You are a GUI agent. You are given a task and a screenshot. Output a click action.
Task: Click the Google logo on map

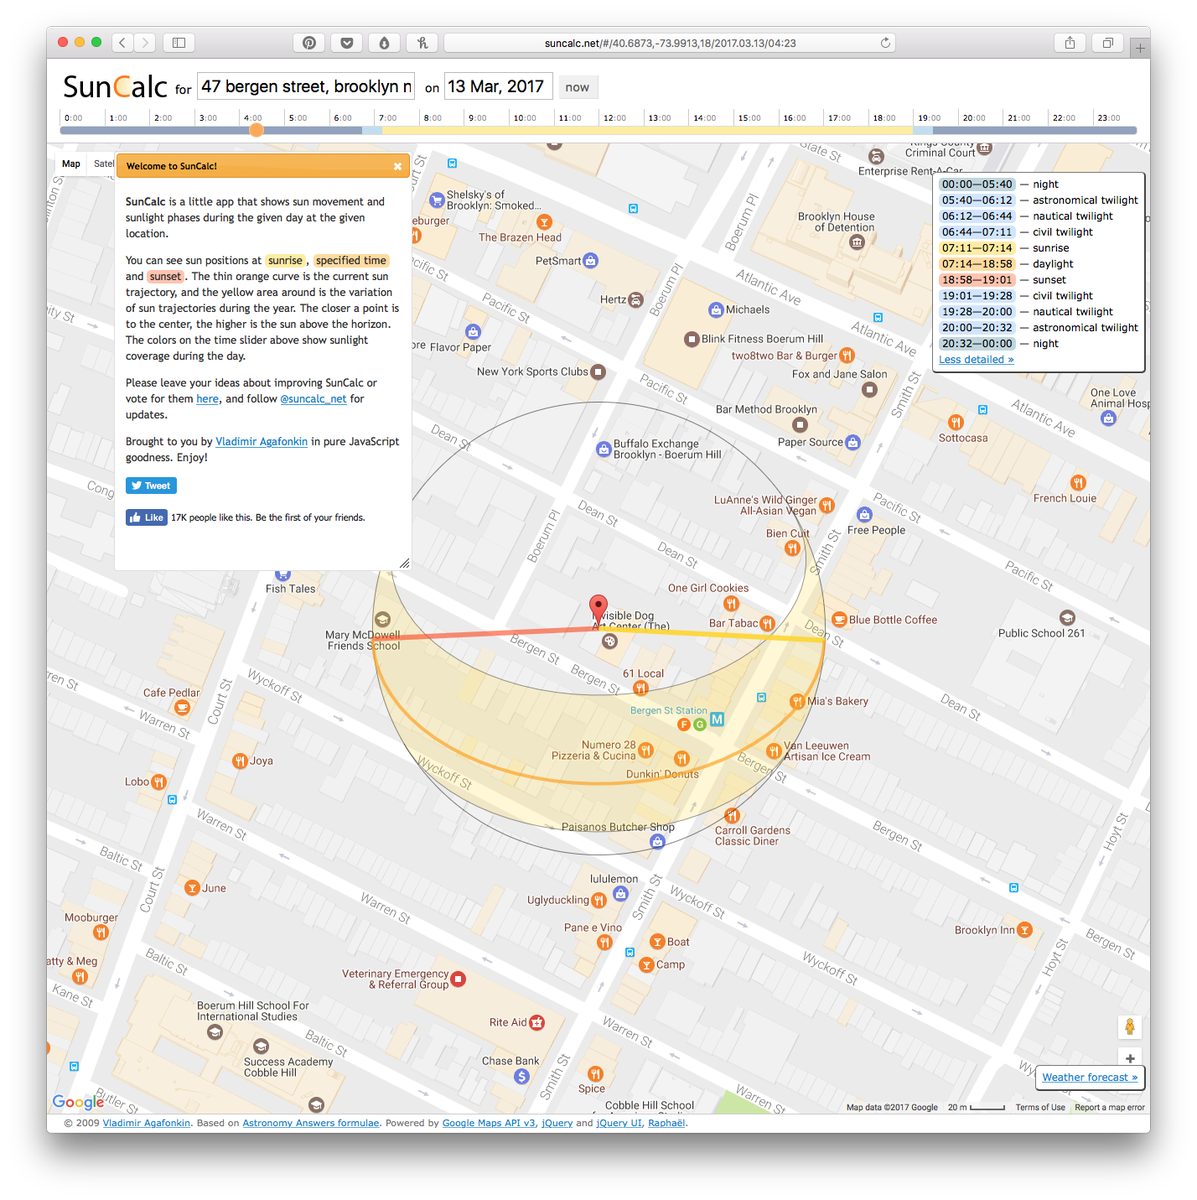point(78,1102)
